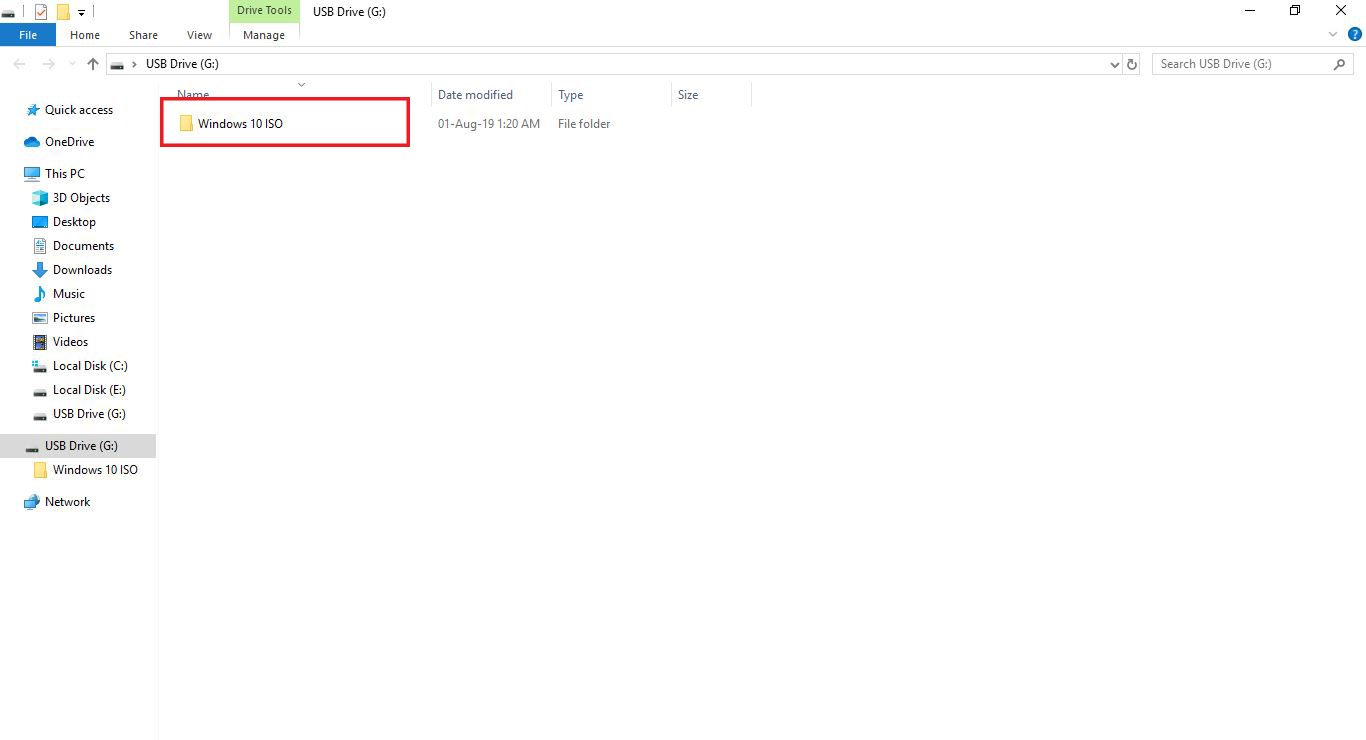The height and width of the screenshot is (740, 1366).
Task: Switch to the Share ribbon tab
Action: click(x=143, y=35)
